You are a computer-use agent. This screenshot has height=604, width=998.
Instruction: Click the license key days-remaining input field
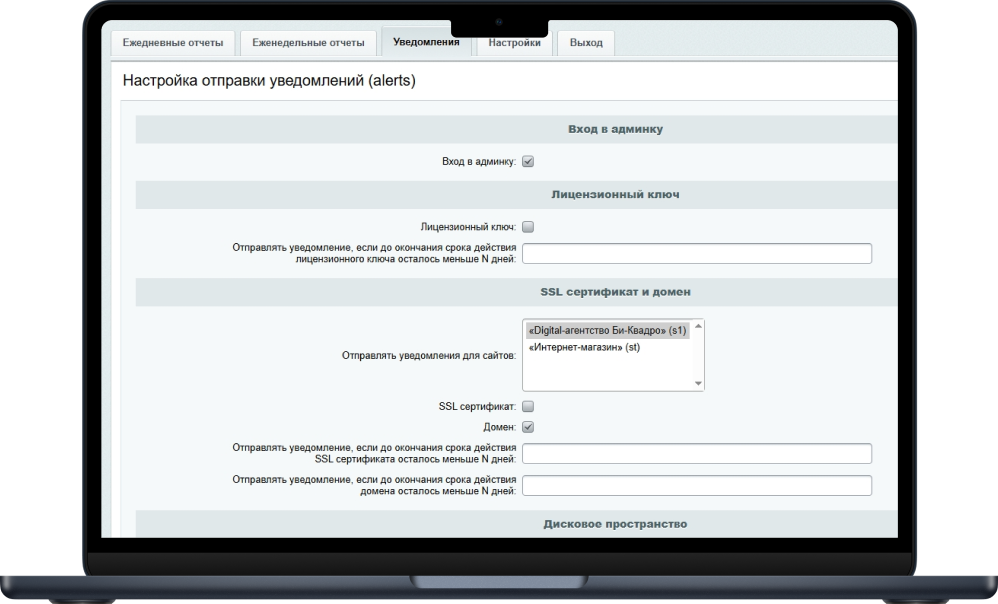[x=696, y=253]
